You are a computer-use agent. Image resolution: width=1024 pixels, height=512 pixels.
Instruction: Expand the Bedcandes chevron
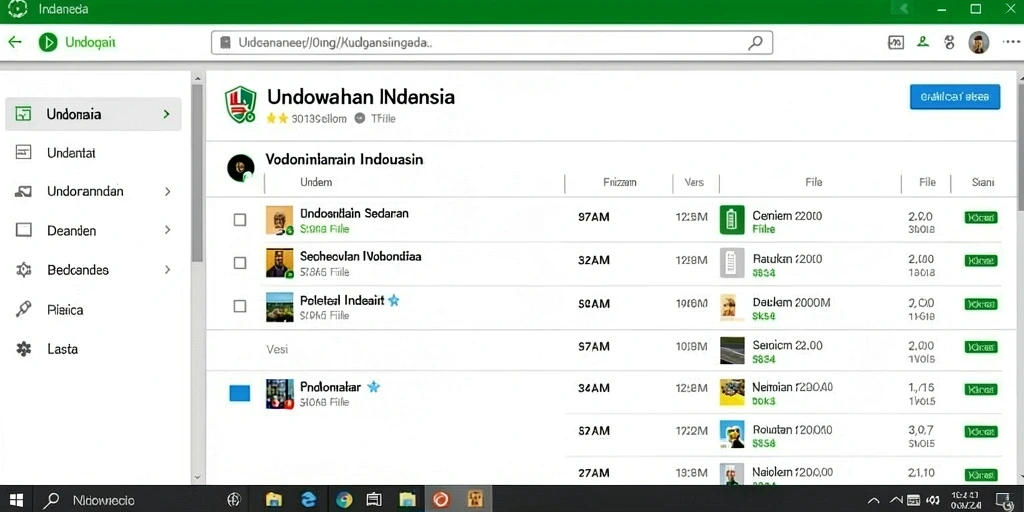[x=167, y=270]
